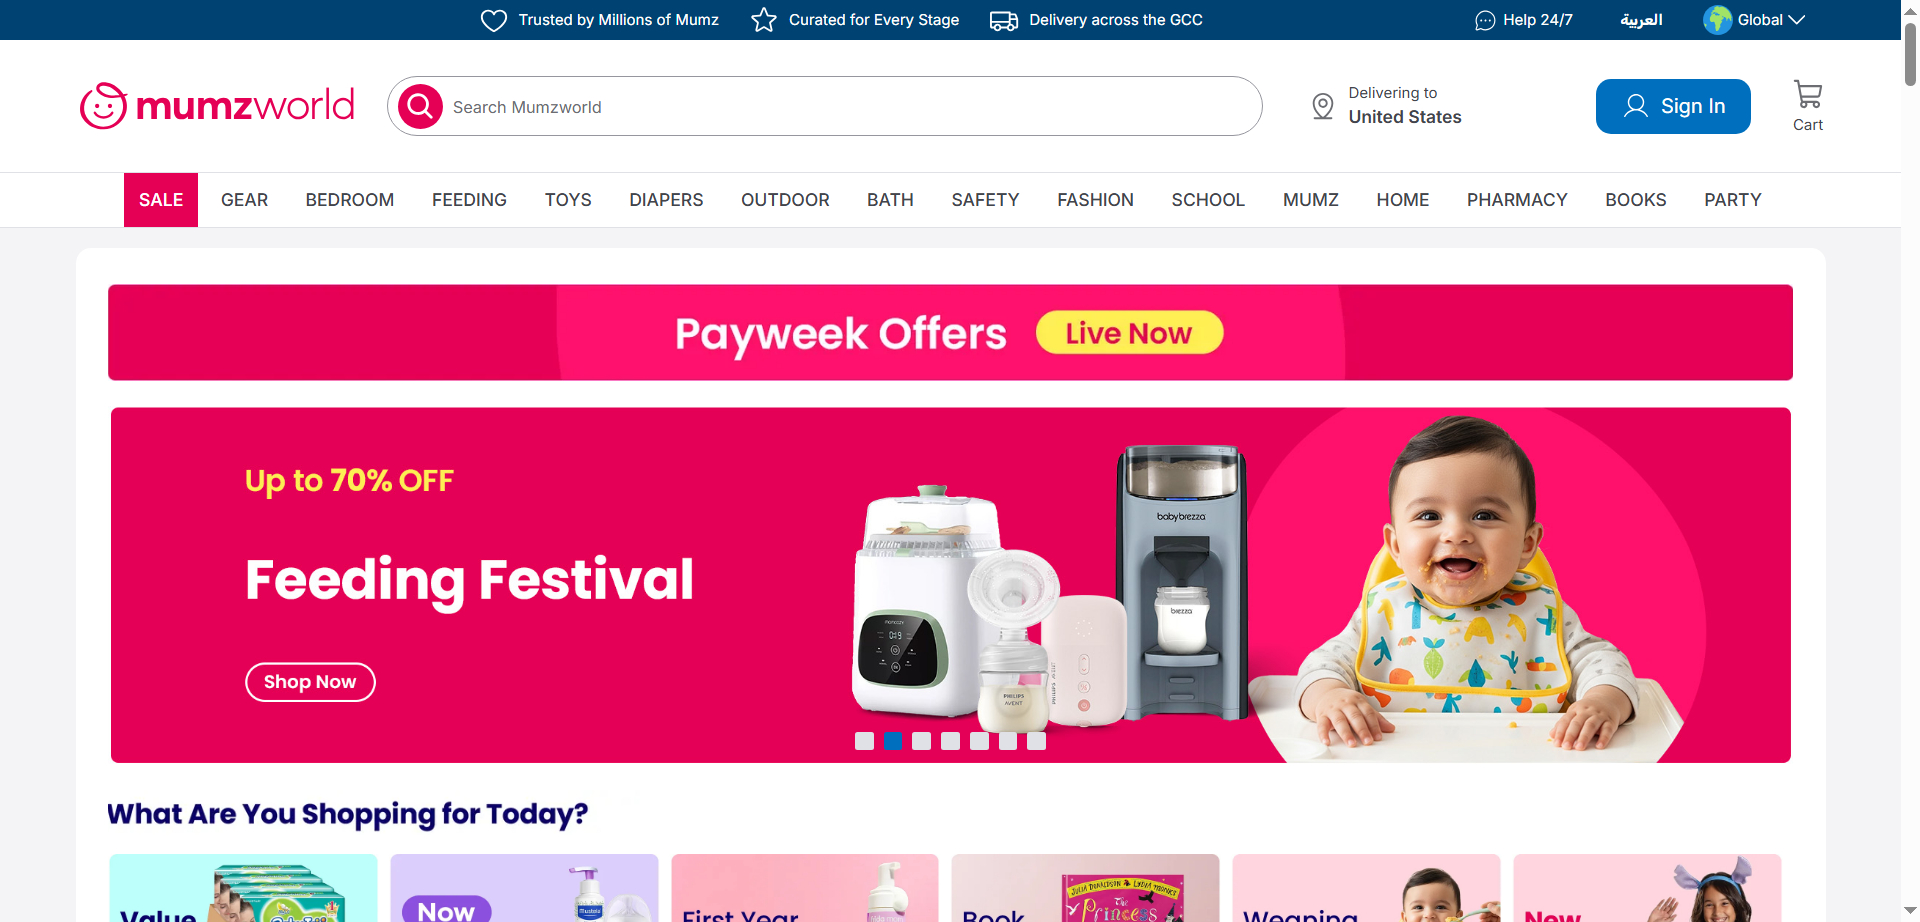Select the third carousel slide indicator
Screen dimensions: 1920x922
pos(921,741)
